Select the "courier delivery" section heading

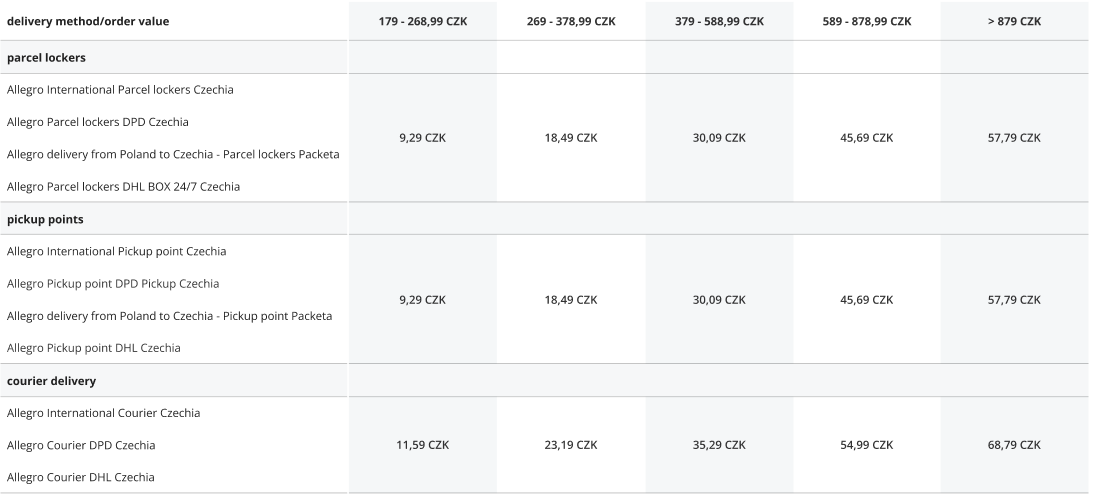(51, 381)
